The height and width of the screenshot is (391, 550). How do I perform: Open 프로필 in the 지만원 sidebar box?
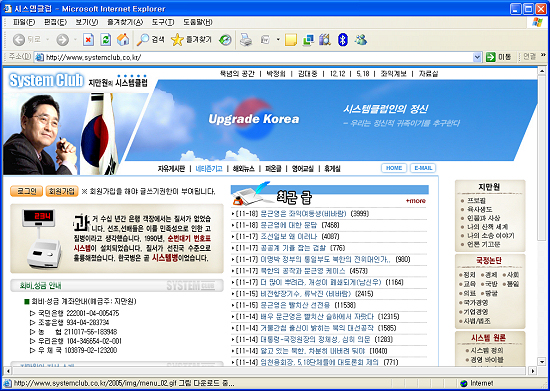[476, 201]
